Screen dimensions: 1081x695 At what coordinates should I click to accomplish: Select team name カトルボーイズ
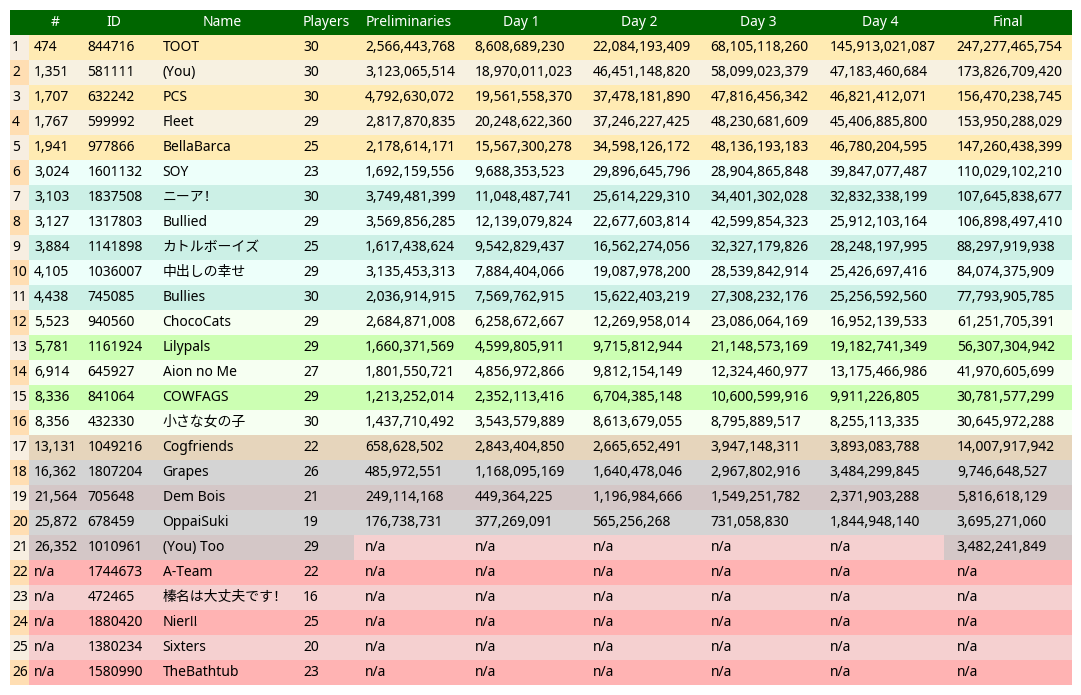(x=211, y=246)
